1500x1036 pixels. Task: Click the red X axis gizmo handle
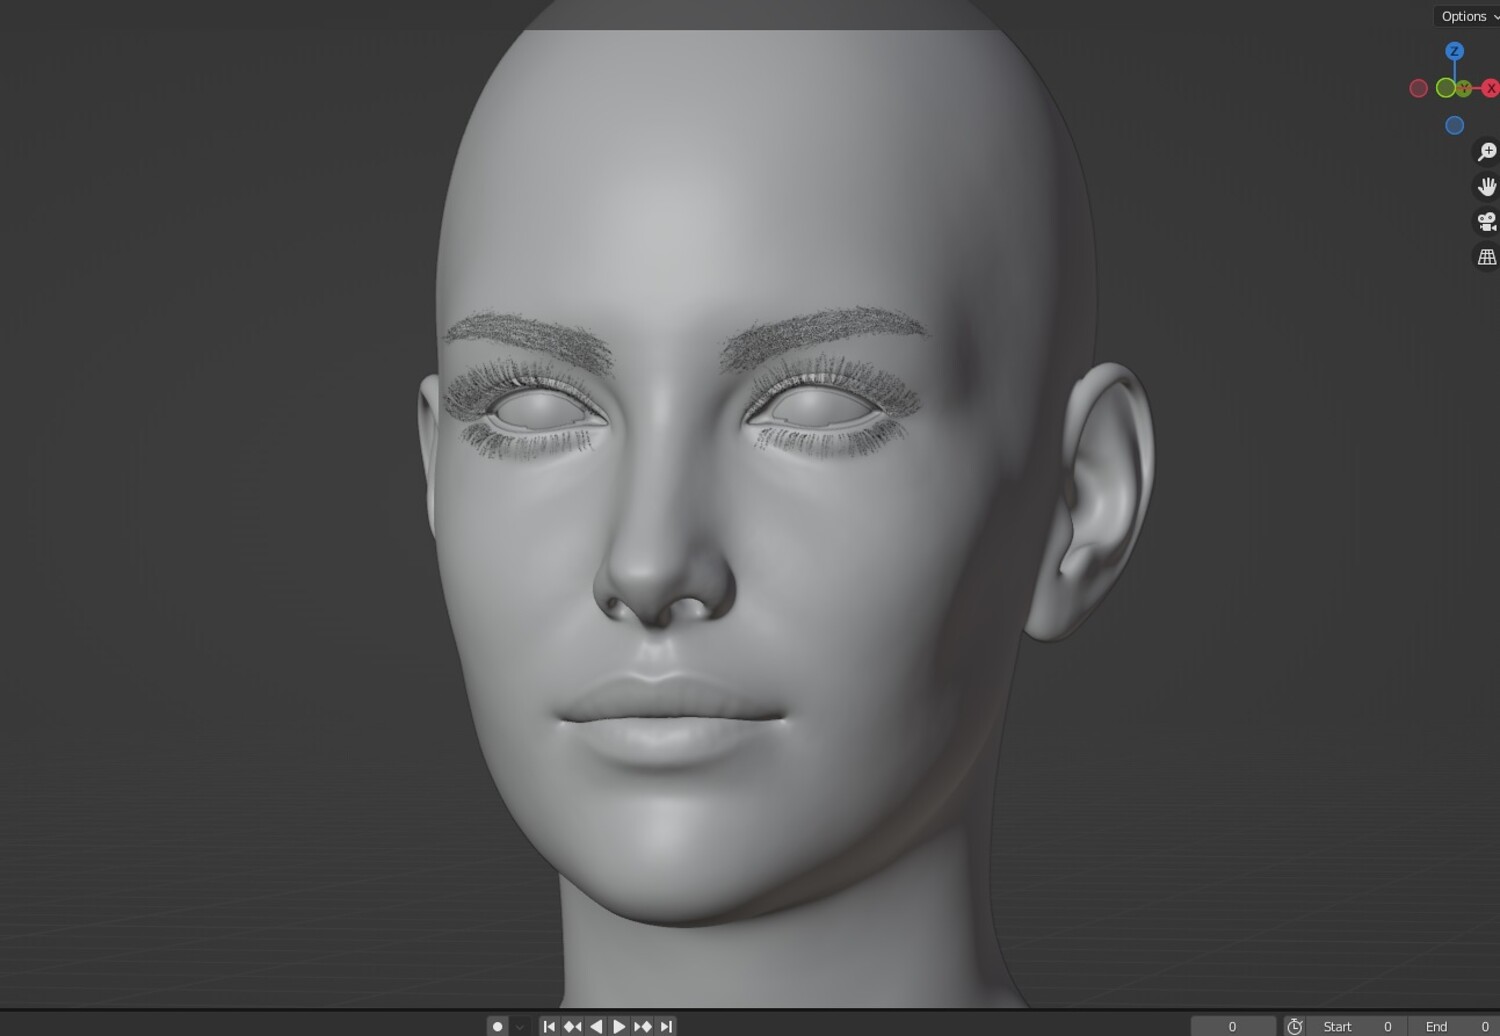coord(1490,88)
